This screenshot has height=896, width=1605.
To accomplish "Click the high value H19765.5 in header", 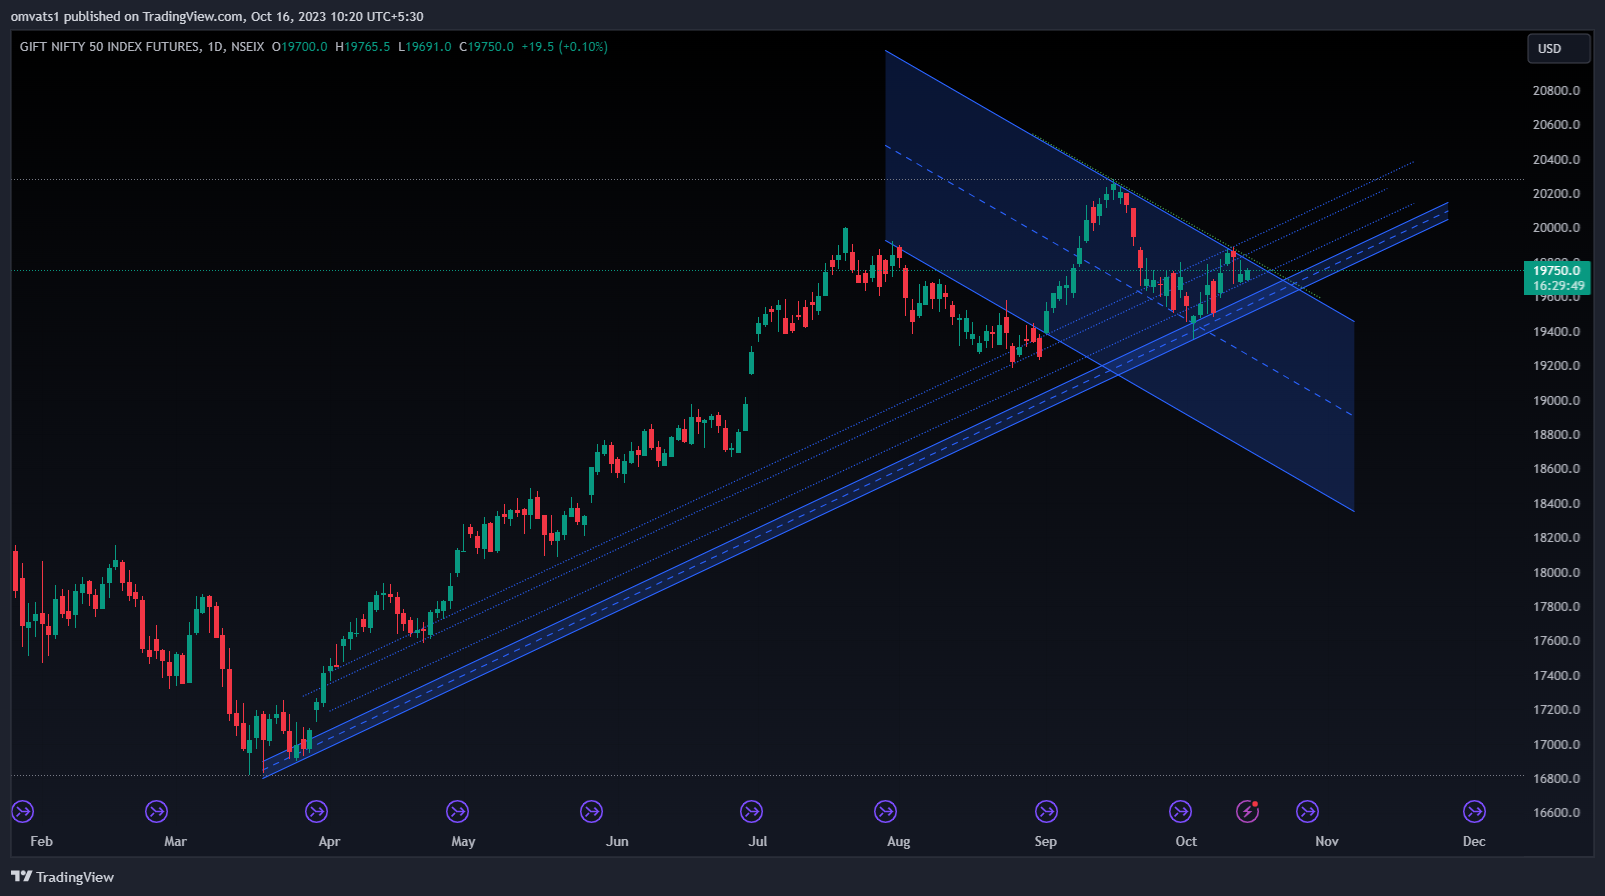I will click(x=363, y=47).
